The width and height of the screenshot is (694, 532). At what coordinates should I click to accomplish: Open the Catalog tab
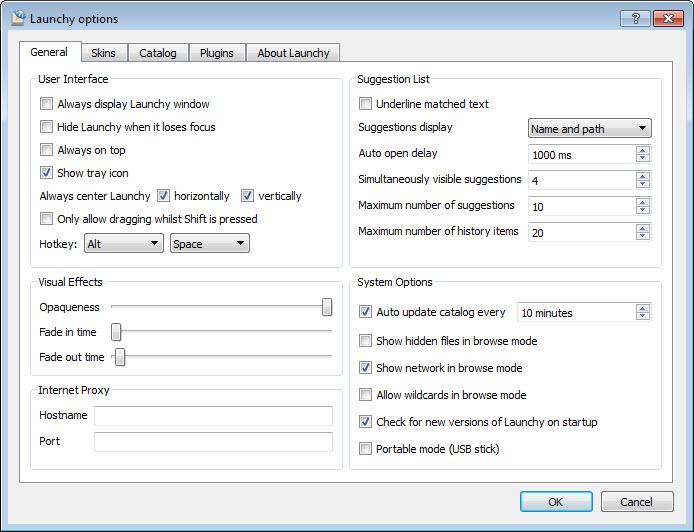click(x=158, y=53)
